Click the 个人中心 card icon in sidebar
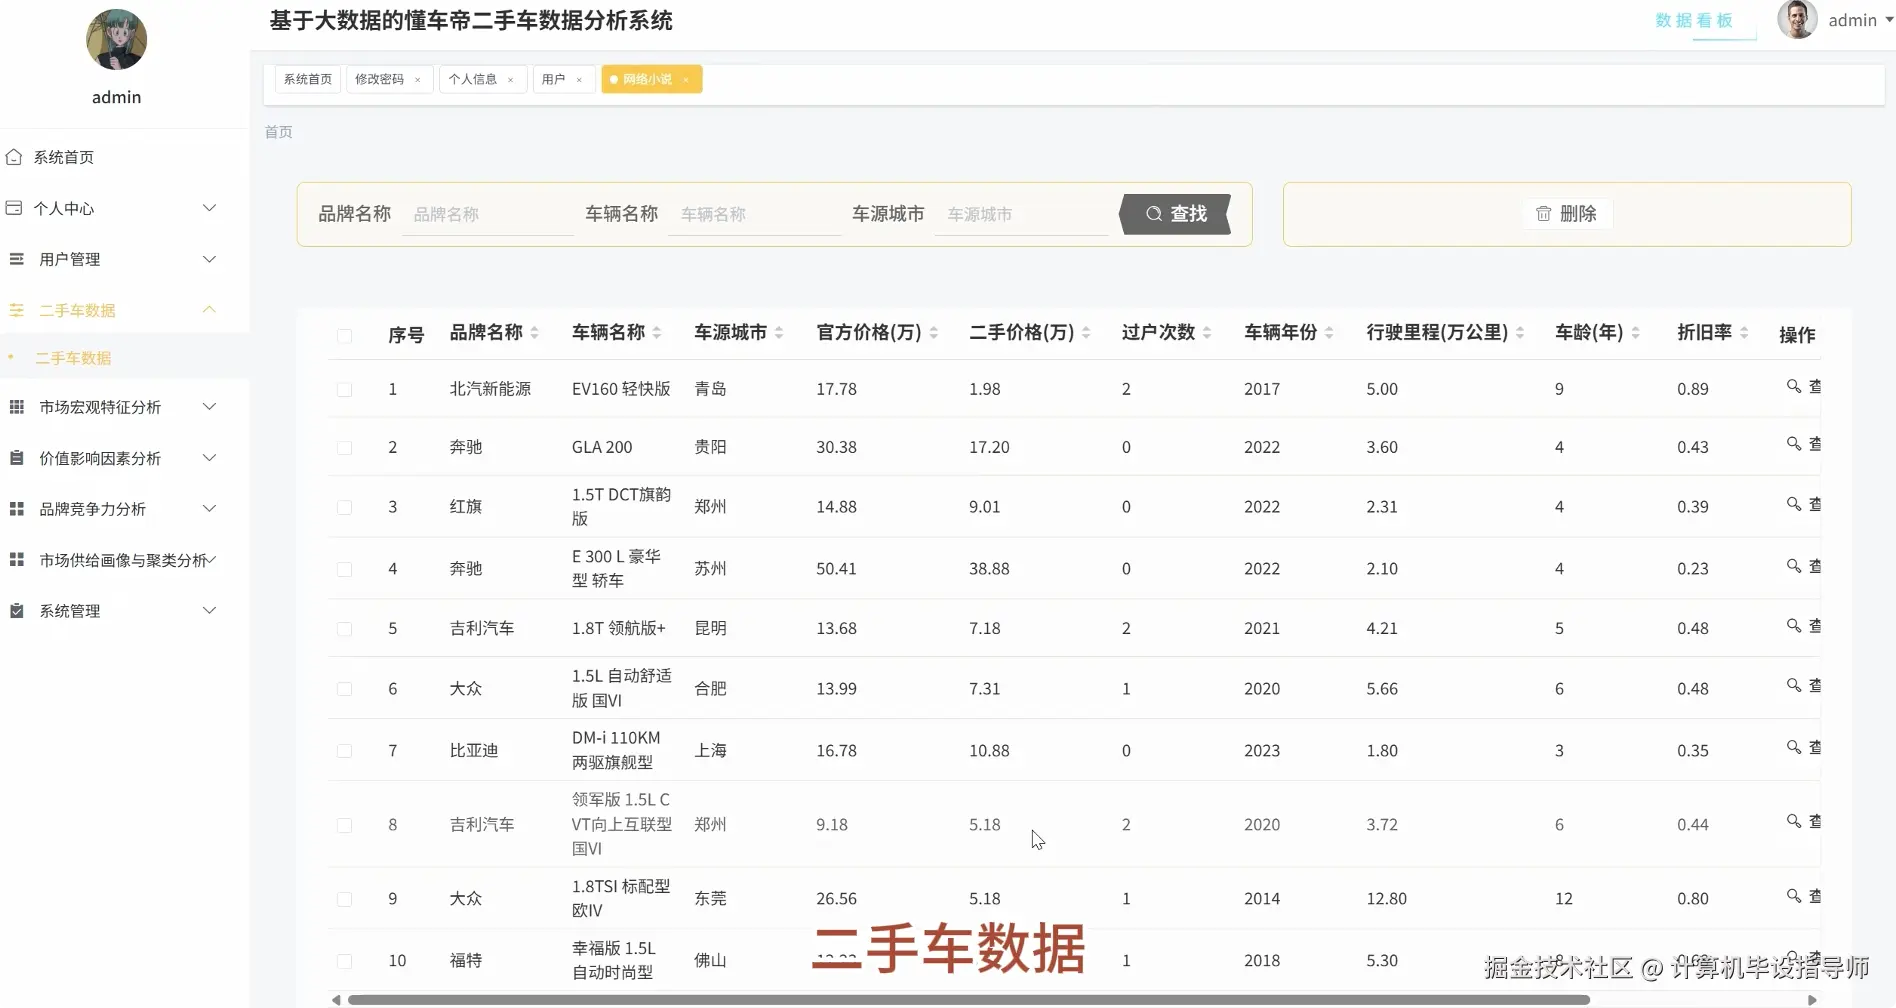Screen dimensions: 1896x1008 tap(14, 208)
